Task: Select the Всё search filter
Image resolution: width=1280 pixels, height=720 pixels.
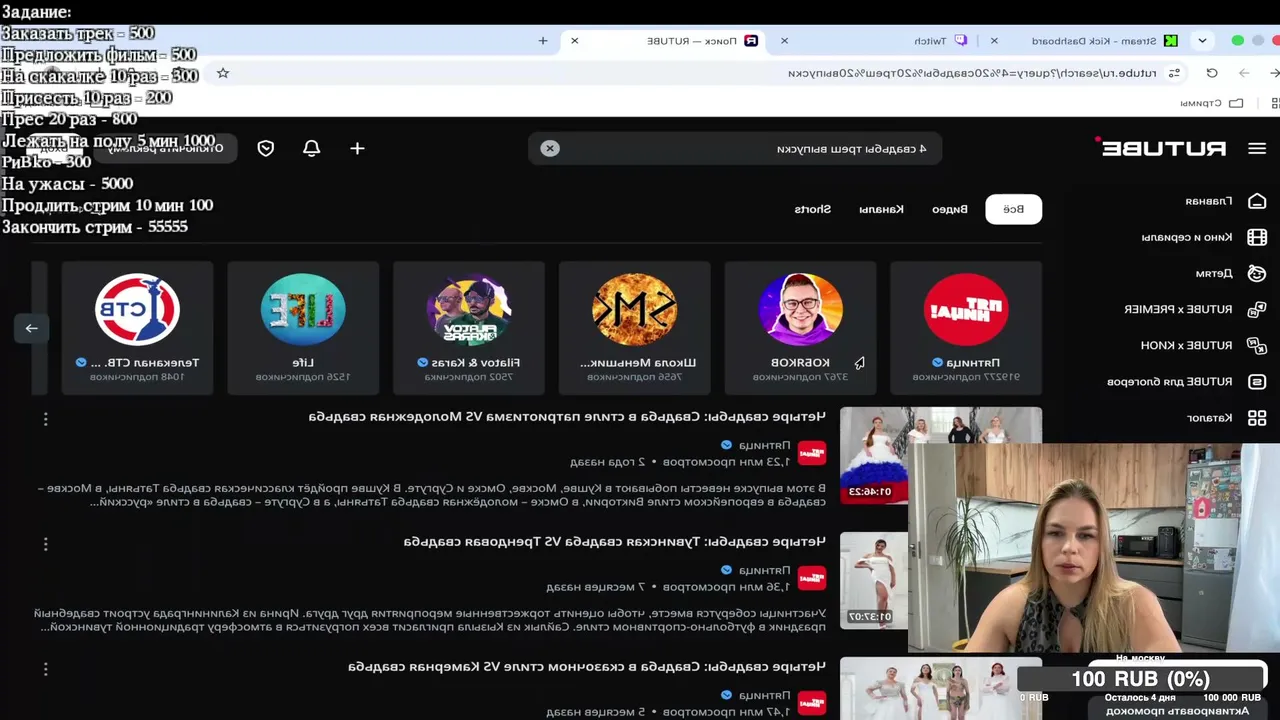Action: pos(1014,209)
